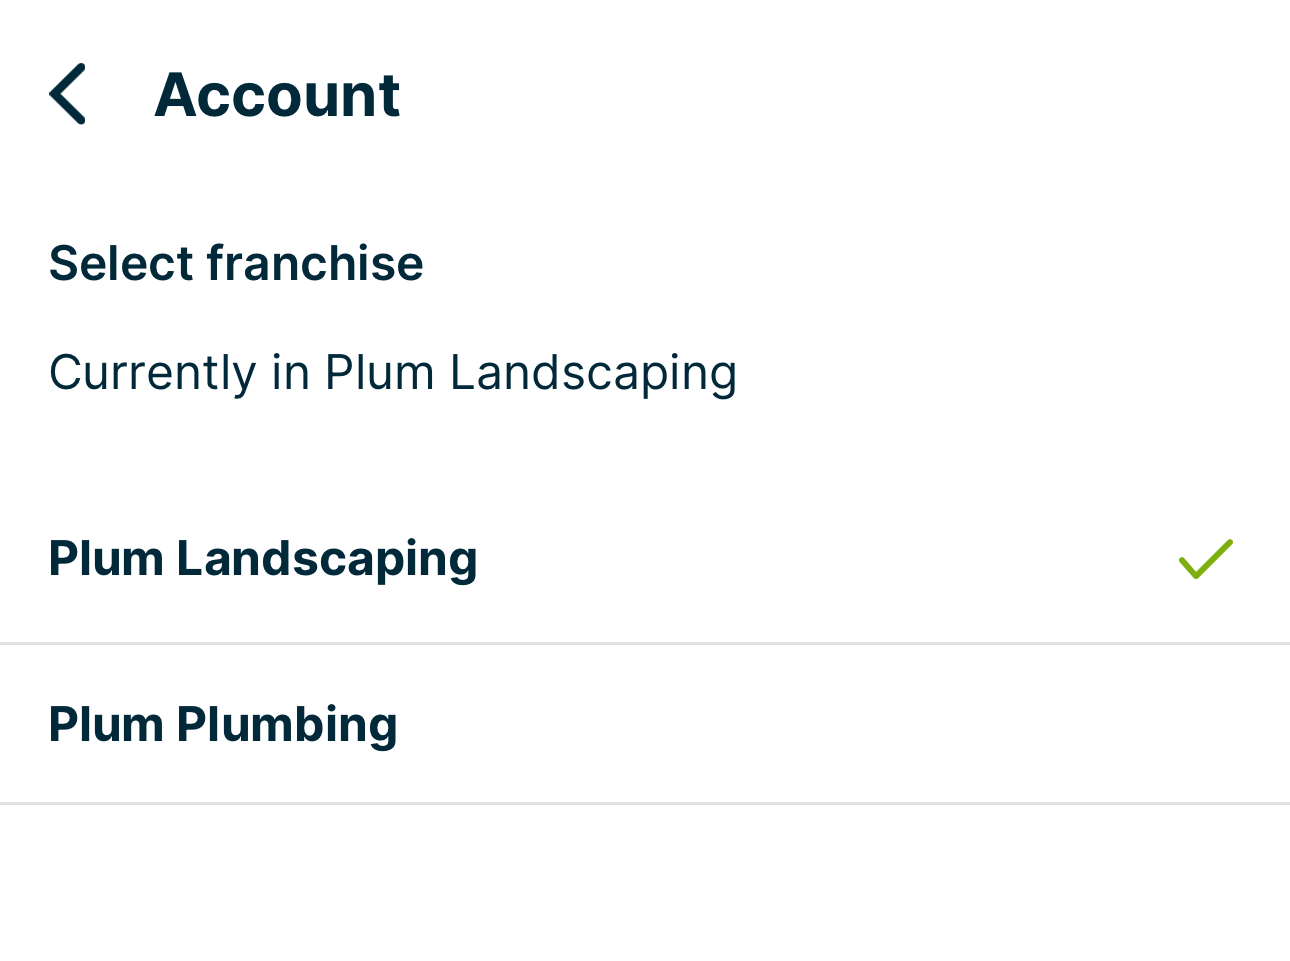Click Plum in the bold Plum Landscaping row
This screenshot has height=961, width=1290.
pyautogui.click(x=106, y=559)
